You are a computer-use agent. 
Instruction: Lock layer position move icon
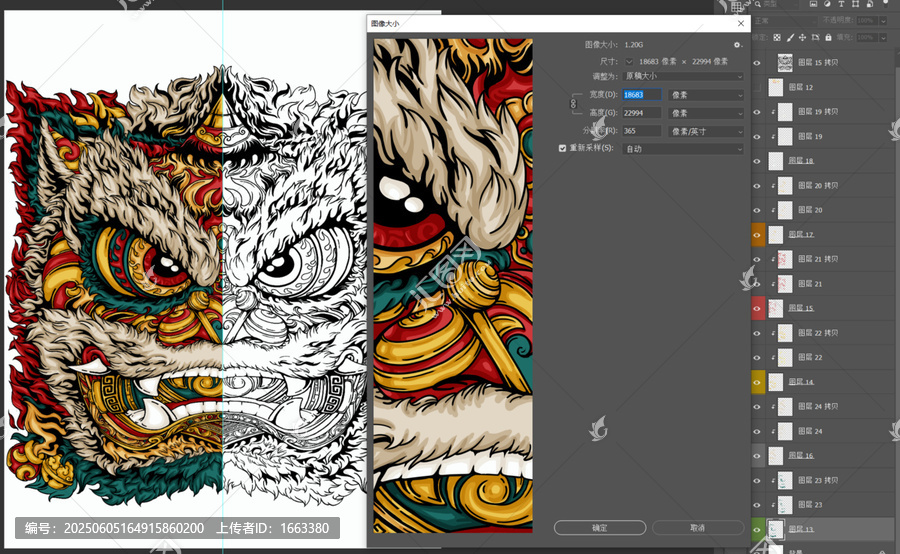[x=802, y=37]
